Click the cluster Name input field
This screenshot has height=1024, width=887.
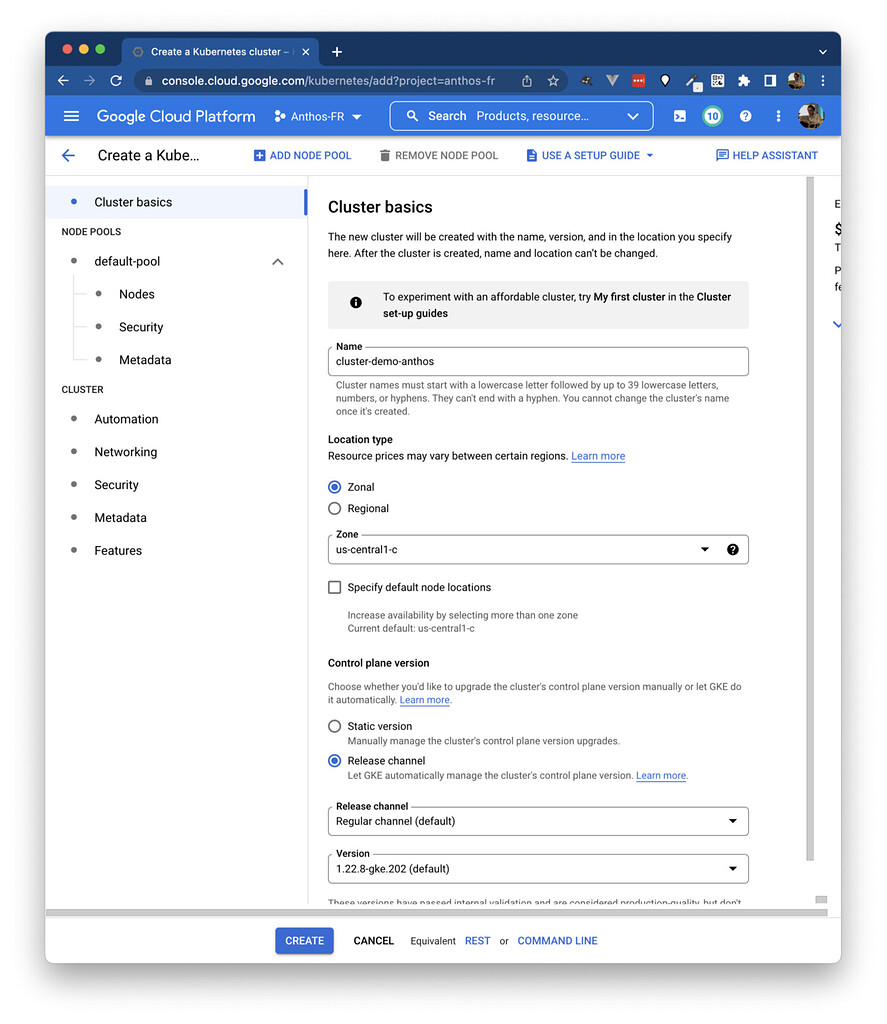538,361
